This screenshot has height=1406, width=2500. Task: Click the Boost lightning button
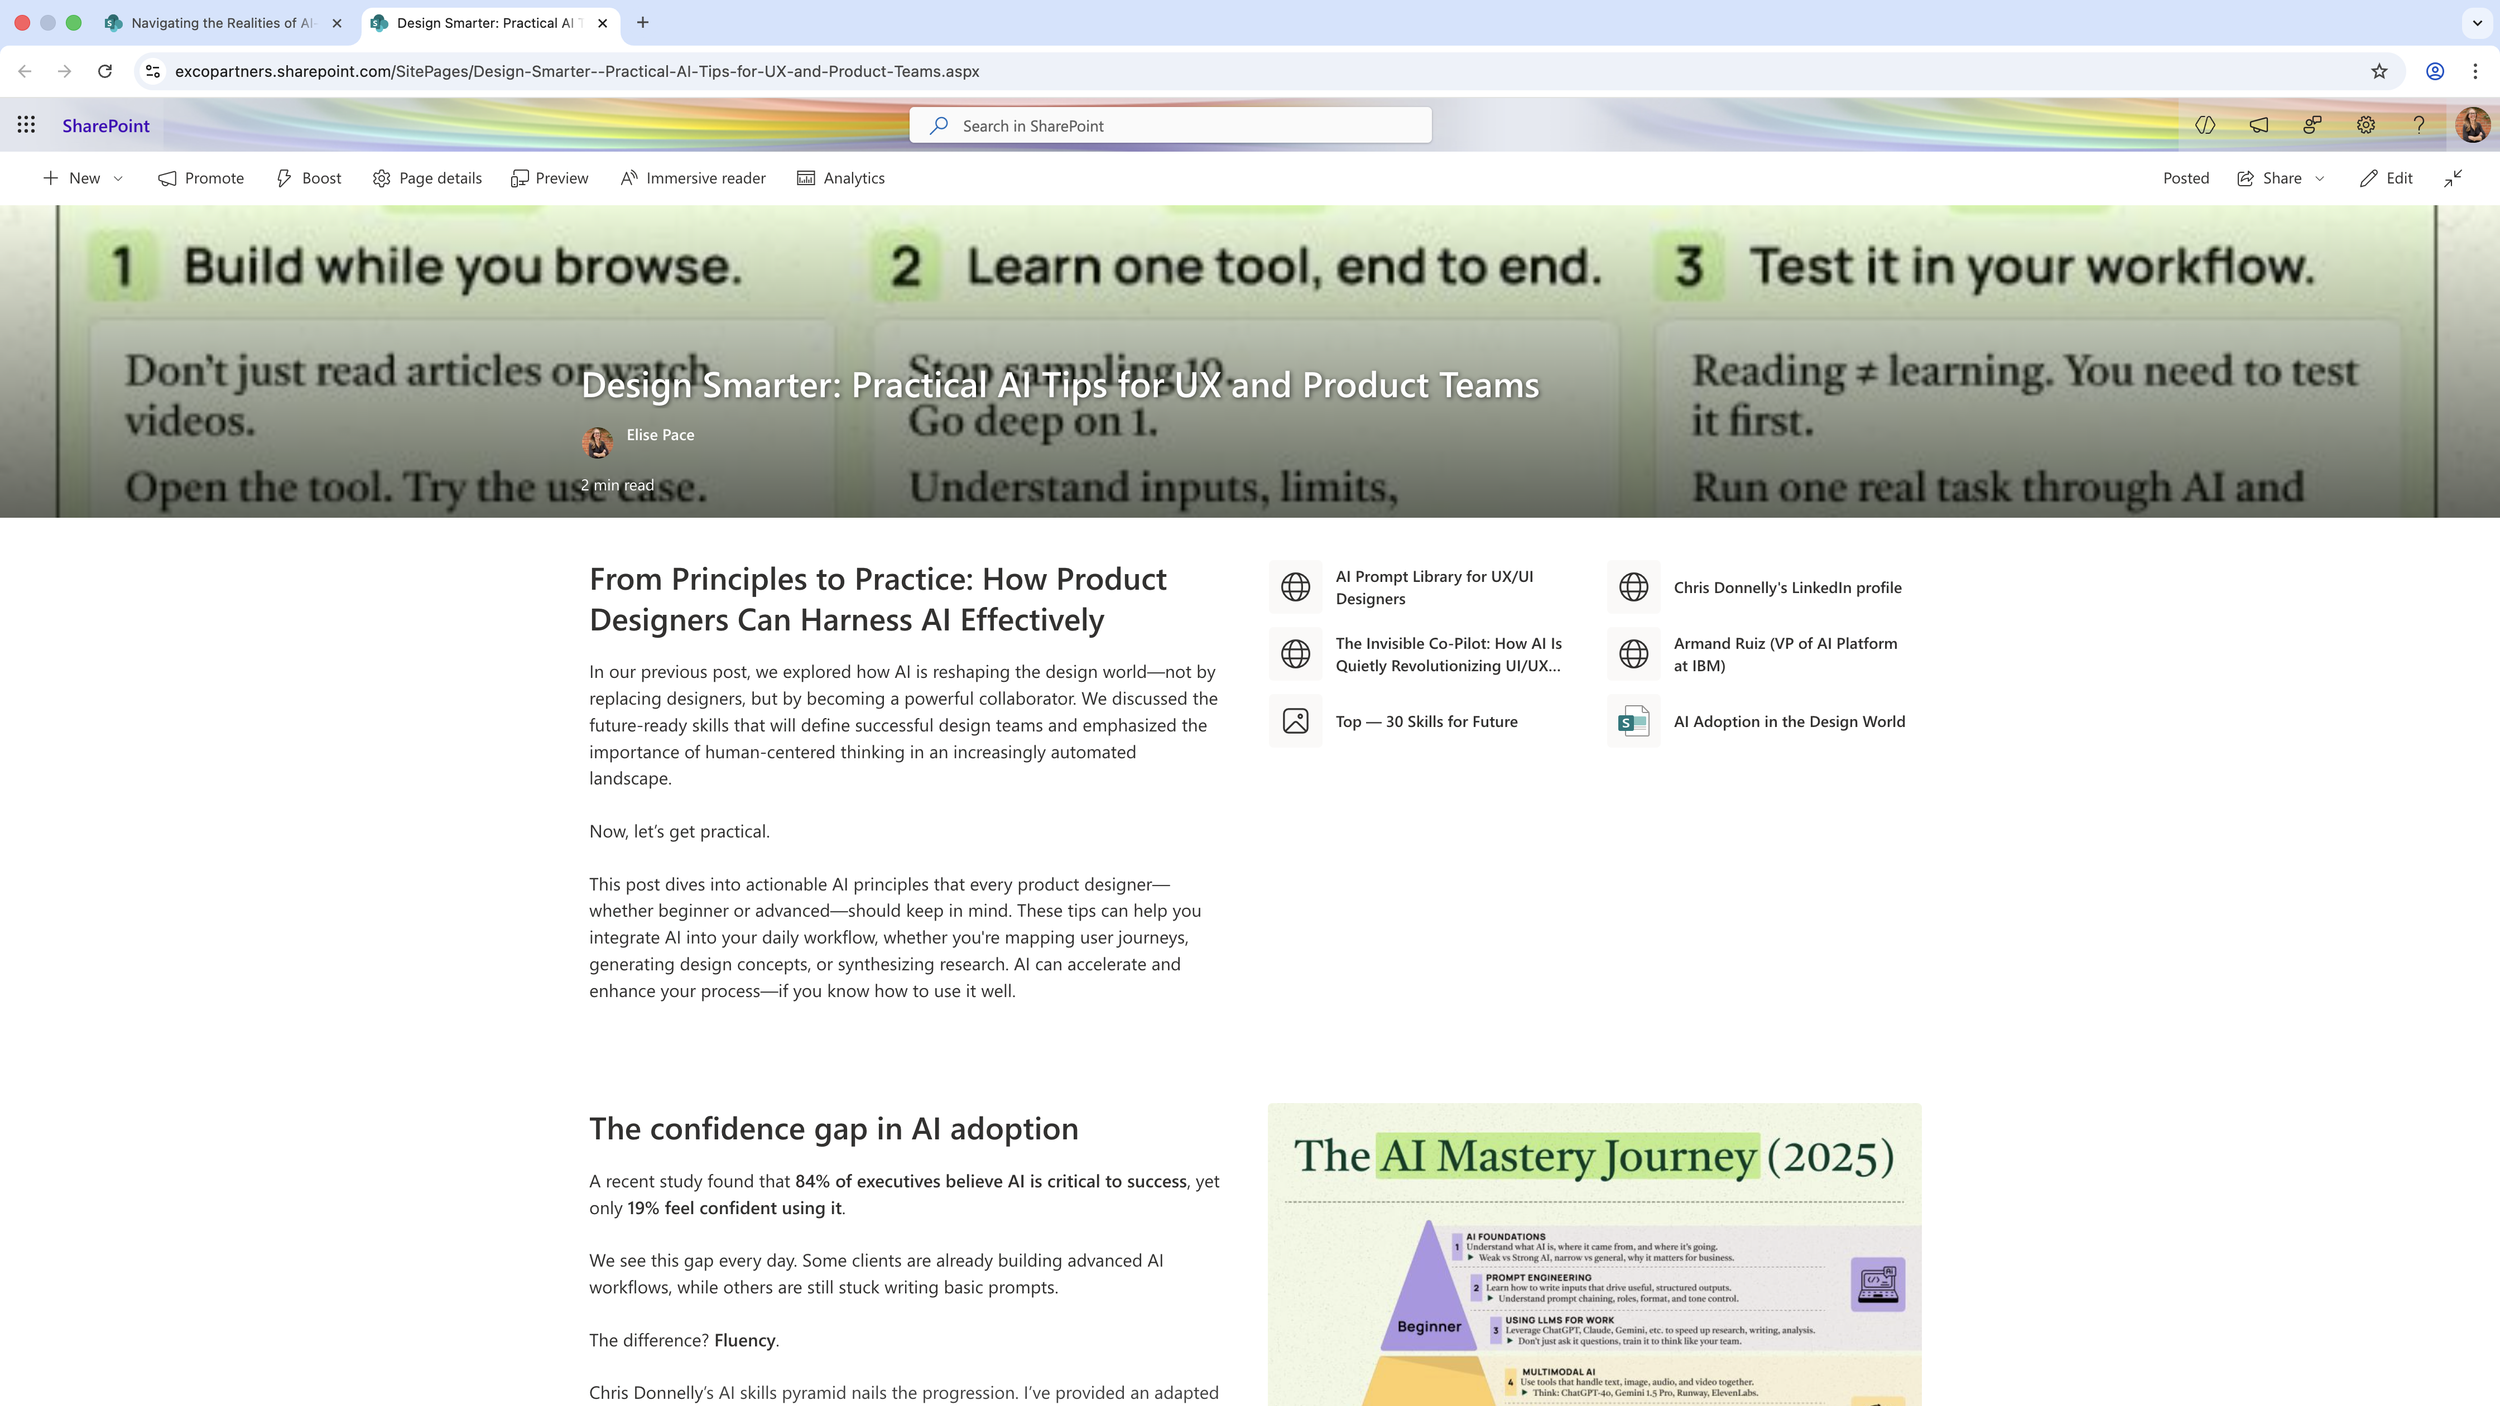tap(309, 178)
